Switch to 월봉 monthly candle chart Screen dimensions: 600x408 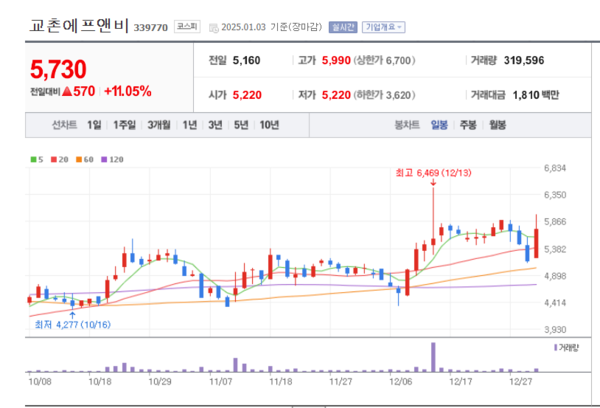click(497, 125)
